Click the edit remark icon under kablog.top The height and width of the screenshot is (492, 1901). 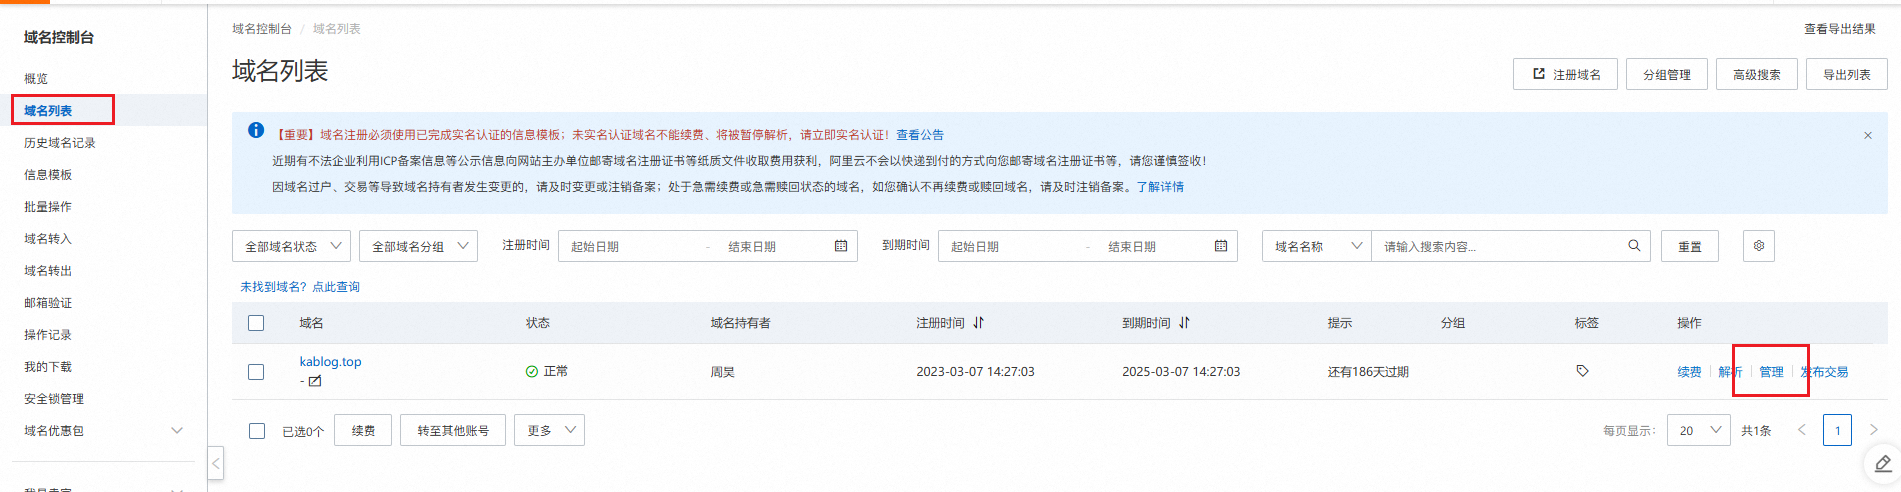pyautogui.click(x=315, y=381)
